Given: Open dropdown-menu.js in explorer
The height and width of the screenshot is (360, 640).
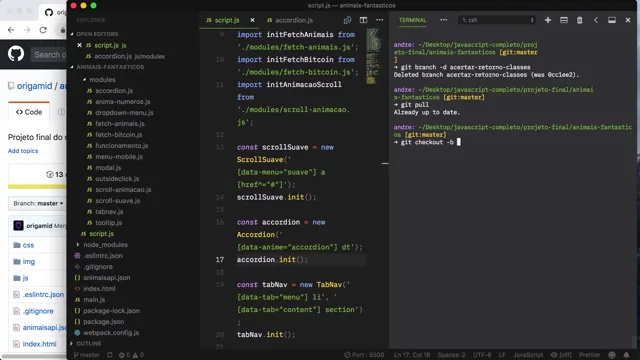Looking at the screenshot, I should (x=124, y=113).
